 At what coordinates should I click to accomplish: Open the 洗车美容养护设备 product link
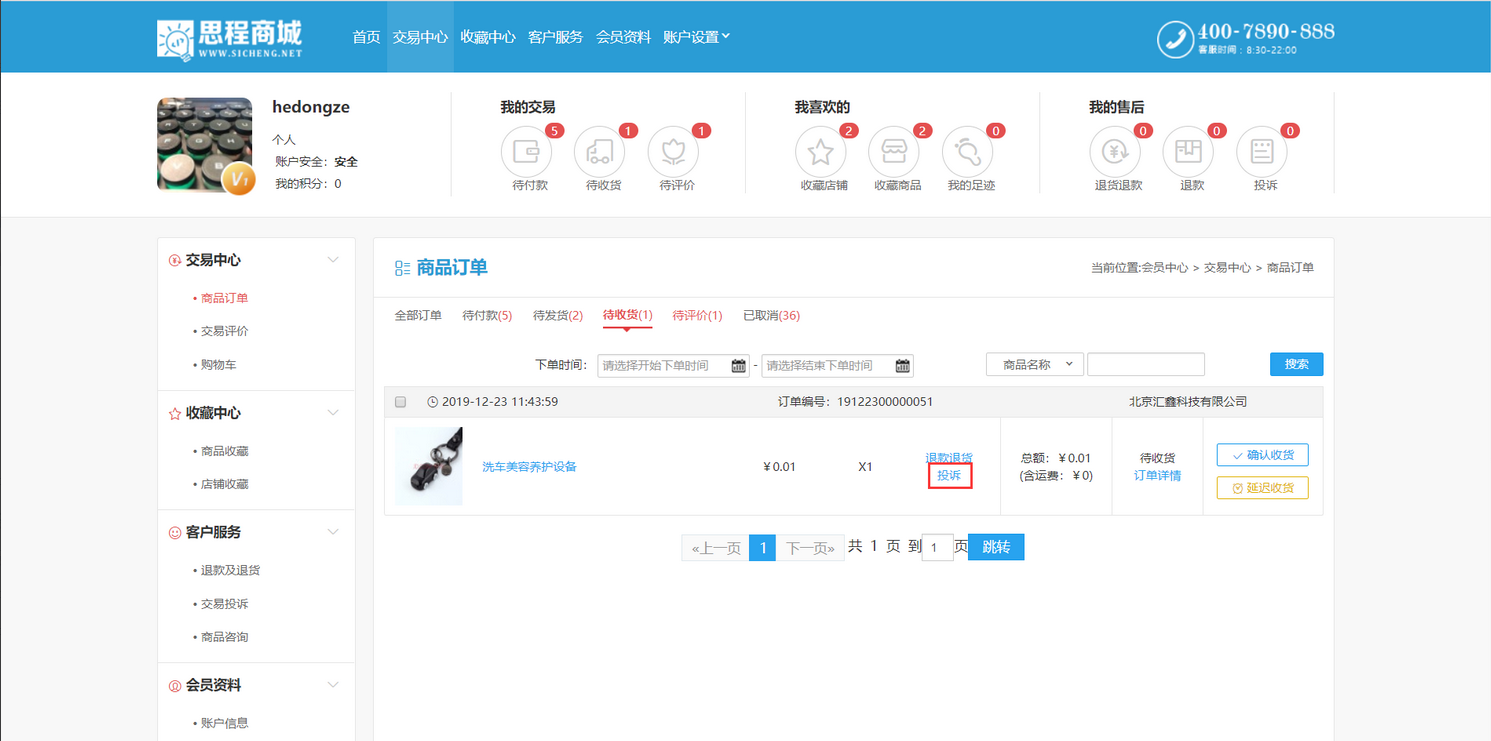(529, 467)
